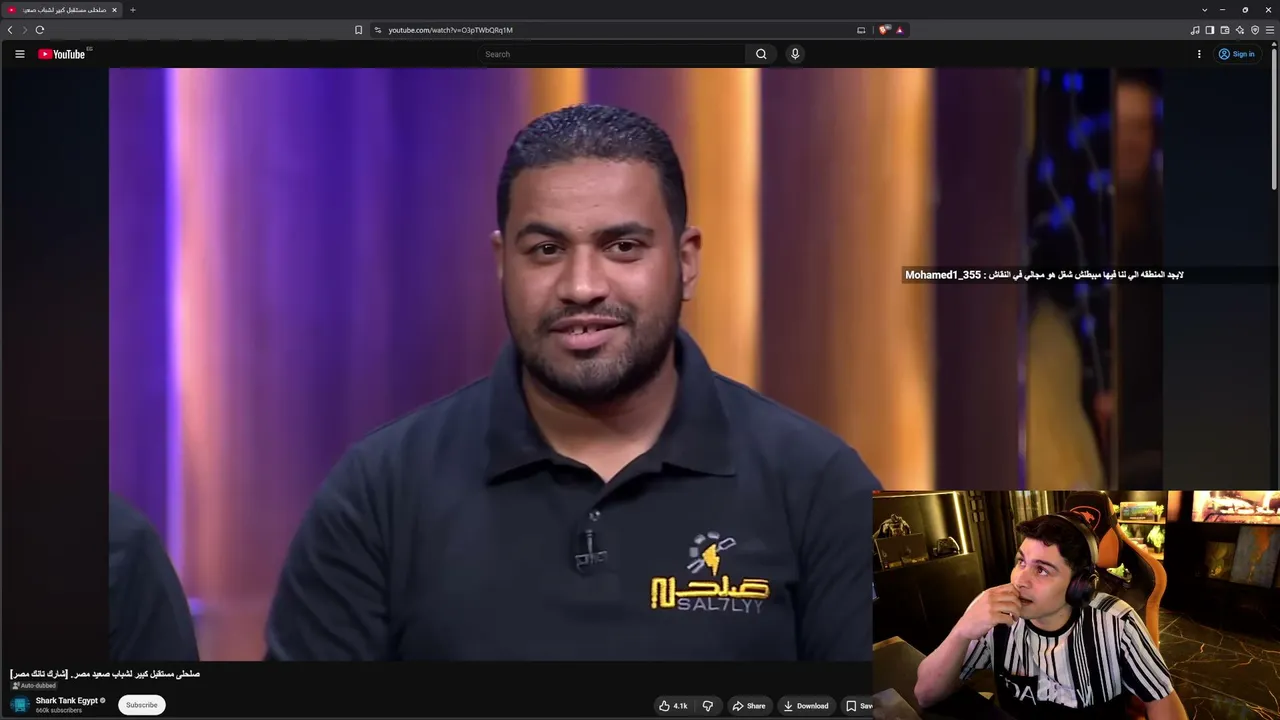Go to the YouTube home logo
The image size is (1280, 720).
62,54
